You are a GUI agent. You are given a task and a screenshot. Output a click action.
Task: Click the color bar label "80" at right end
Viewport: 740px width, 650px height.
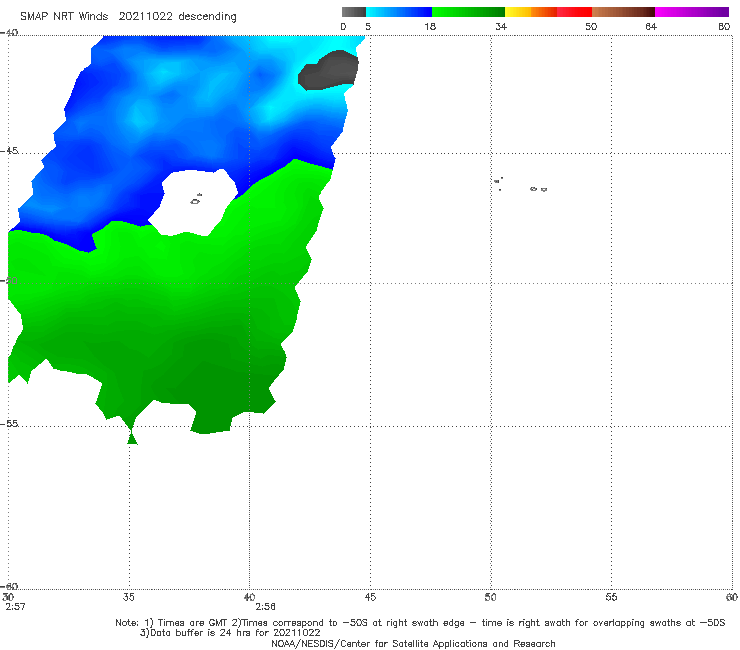click(724, 27)
